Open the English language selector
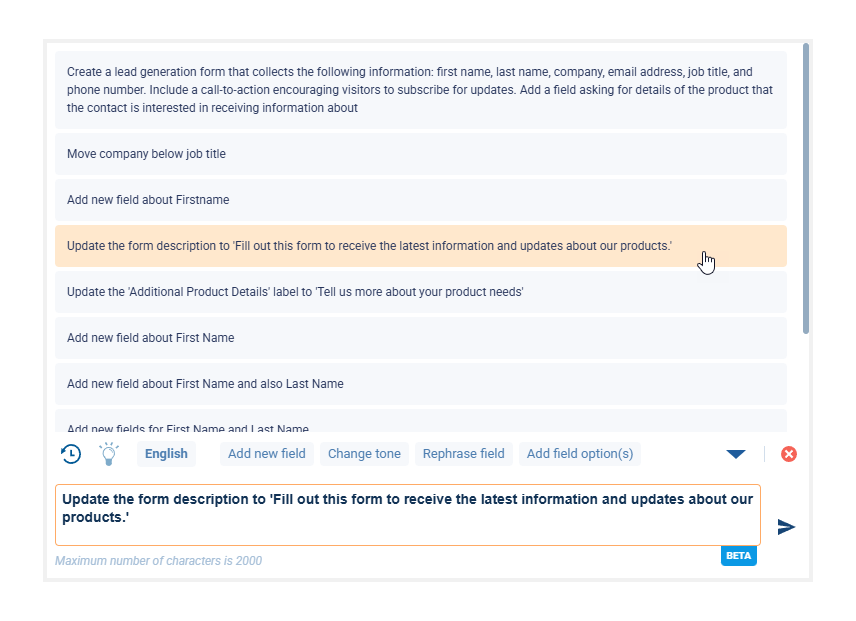This screenshot has height=621, width=856. pyautogui.click(x=166, y=454)
